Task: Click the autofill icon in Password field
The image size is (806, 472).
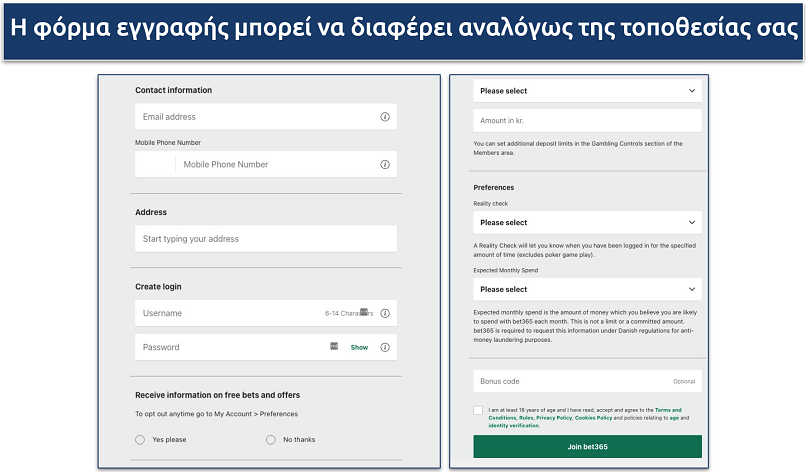Action: (x=334, y=346)
